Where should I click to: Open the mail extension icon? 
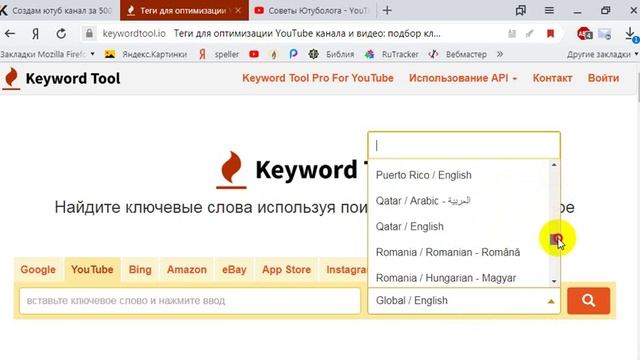tap(604, 33)
